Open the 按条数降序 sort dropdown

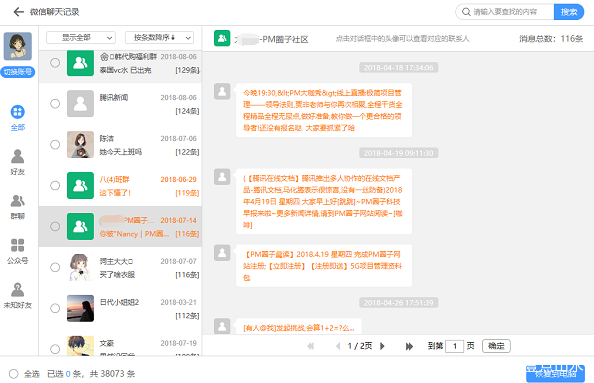point(159,38)
